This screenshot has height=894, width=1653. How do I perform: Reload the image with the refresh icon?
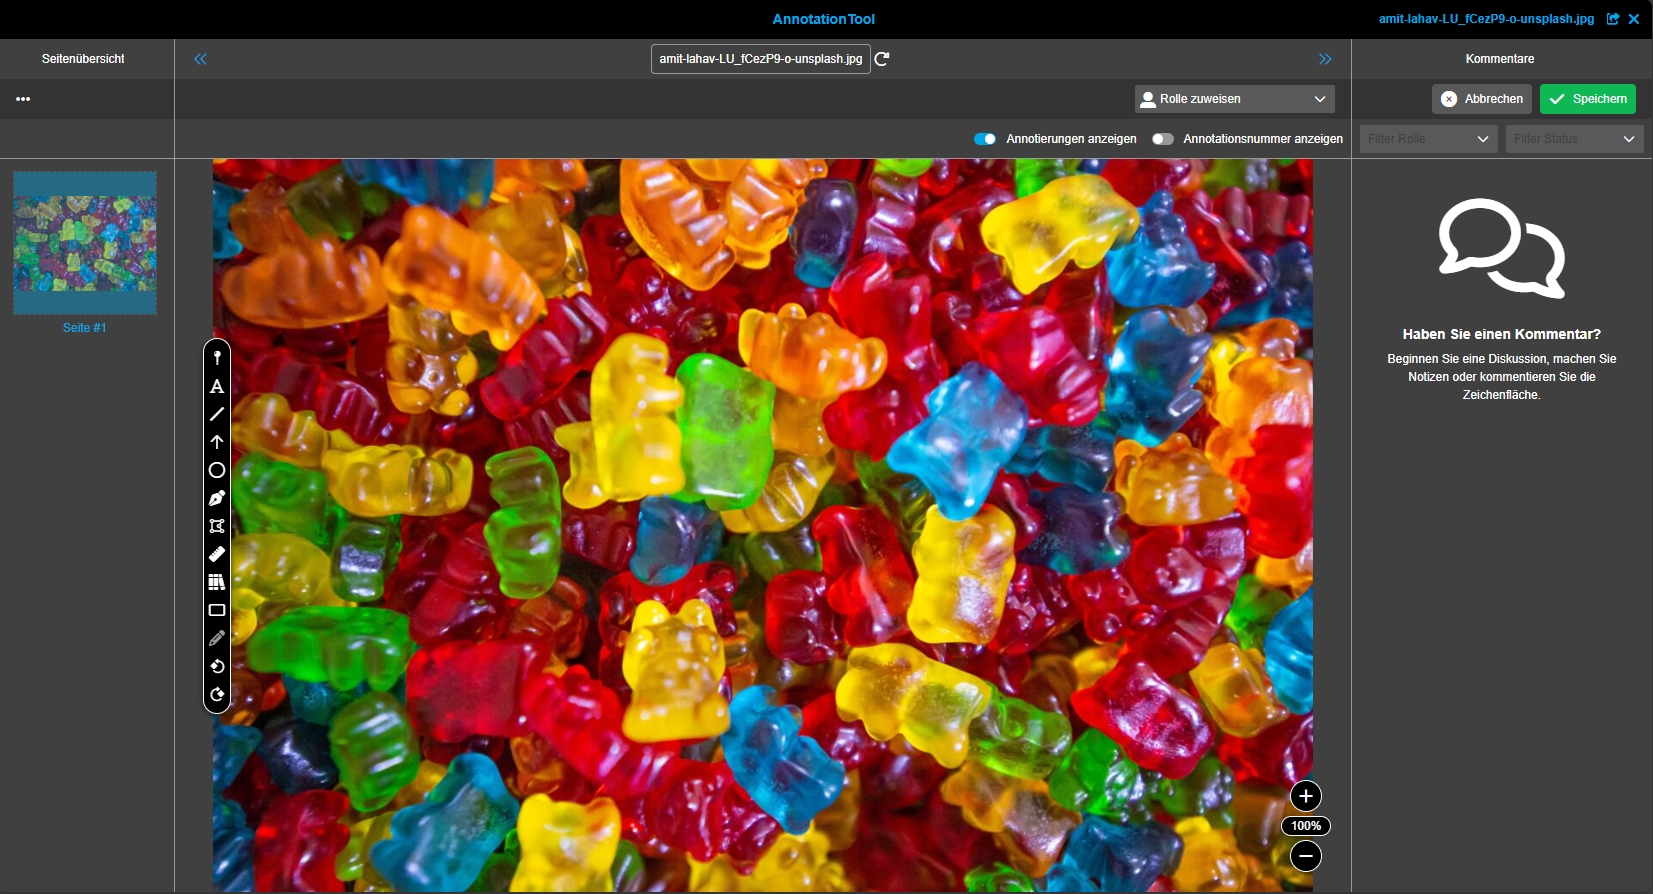pyautogui.click(x=882, y=59)
